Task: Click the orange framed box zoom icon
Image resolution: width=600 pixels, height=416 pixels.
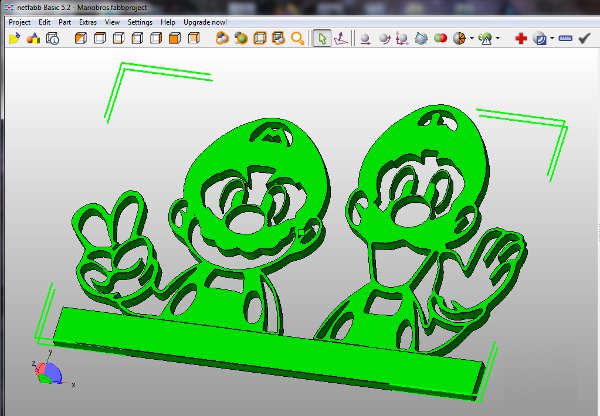Action: pos(260,38)
